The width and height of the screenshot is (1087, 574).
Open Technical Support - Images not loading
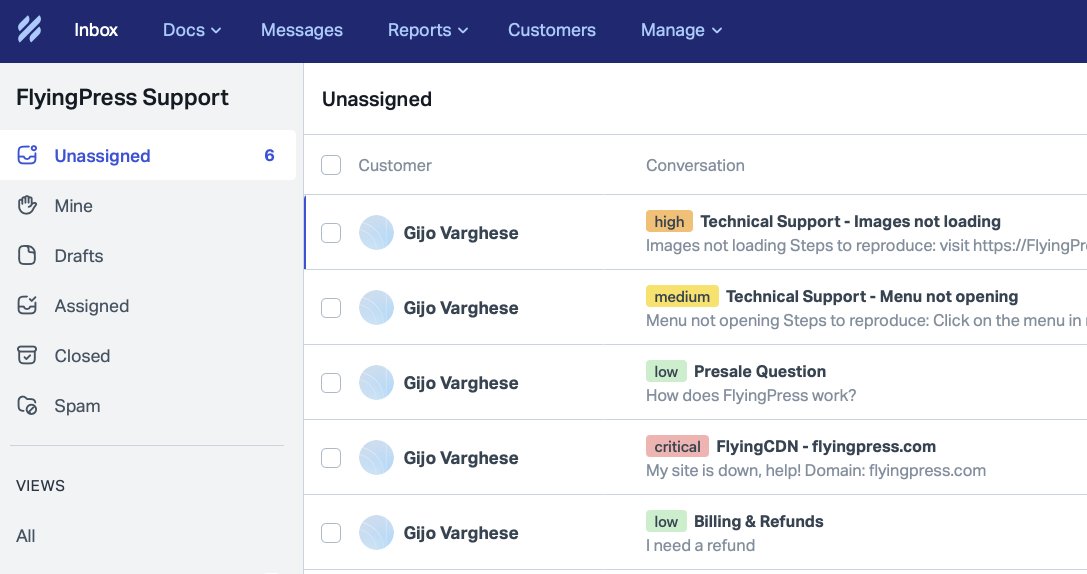pyautogui.click(x=850, y=221)
